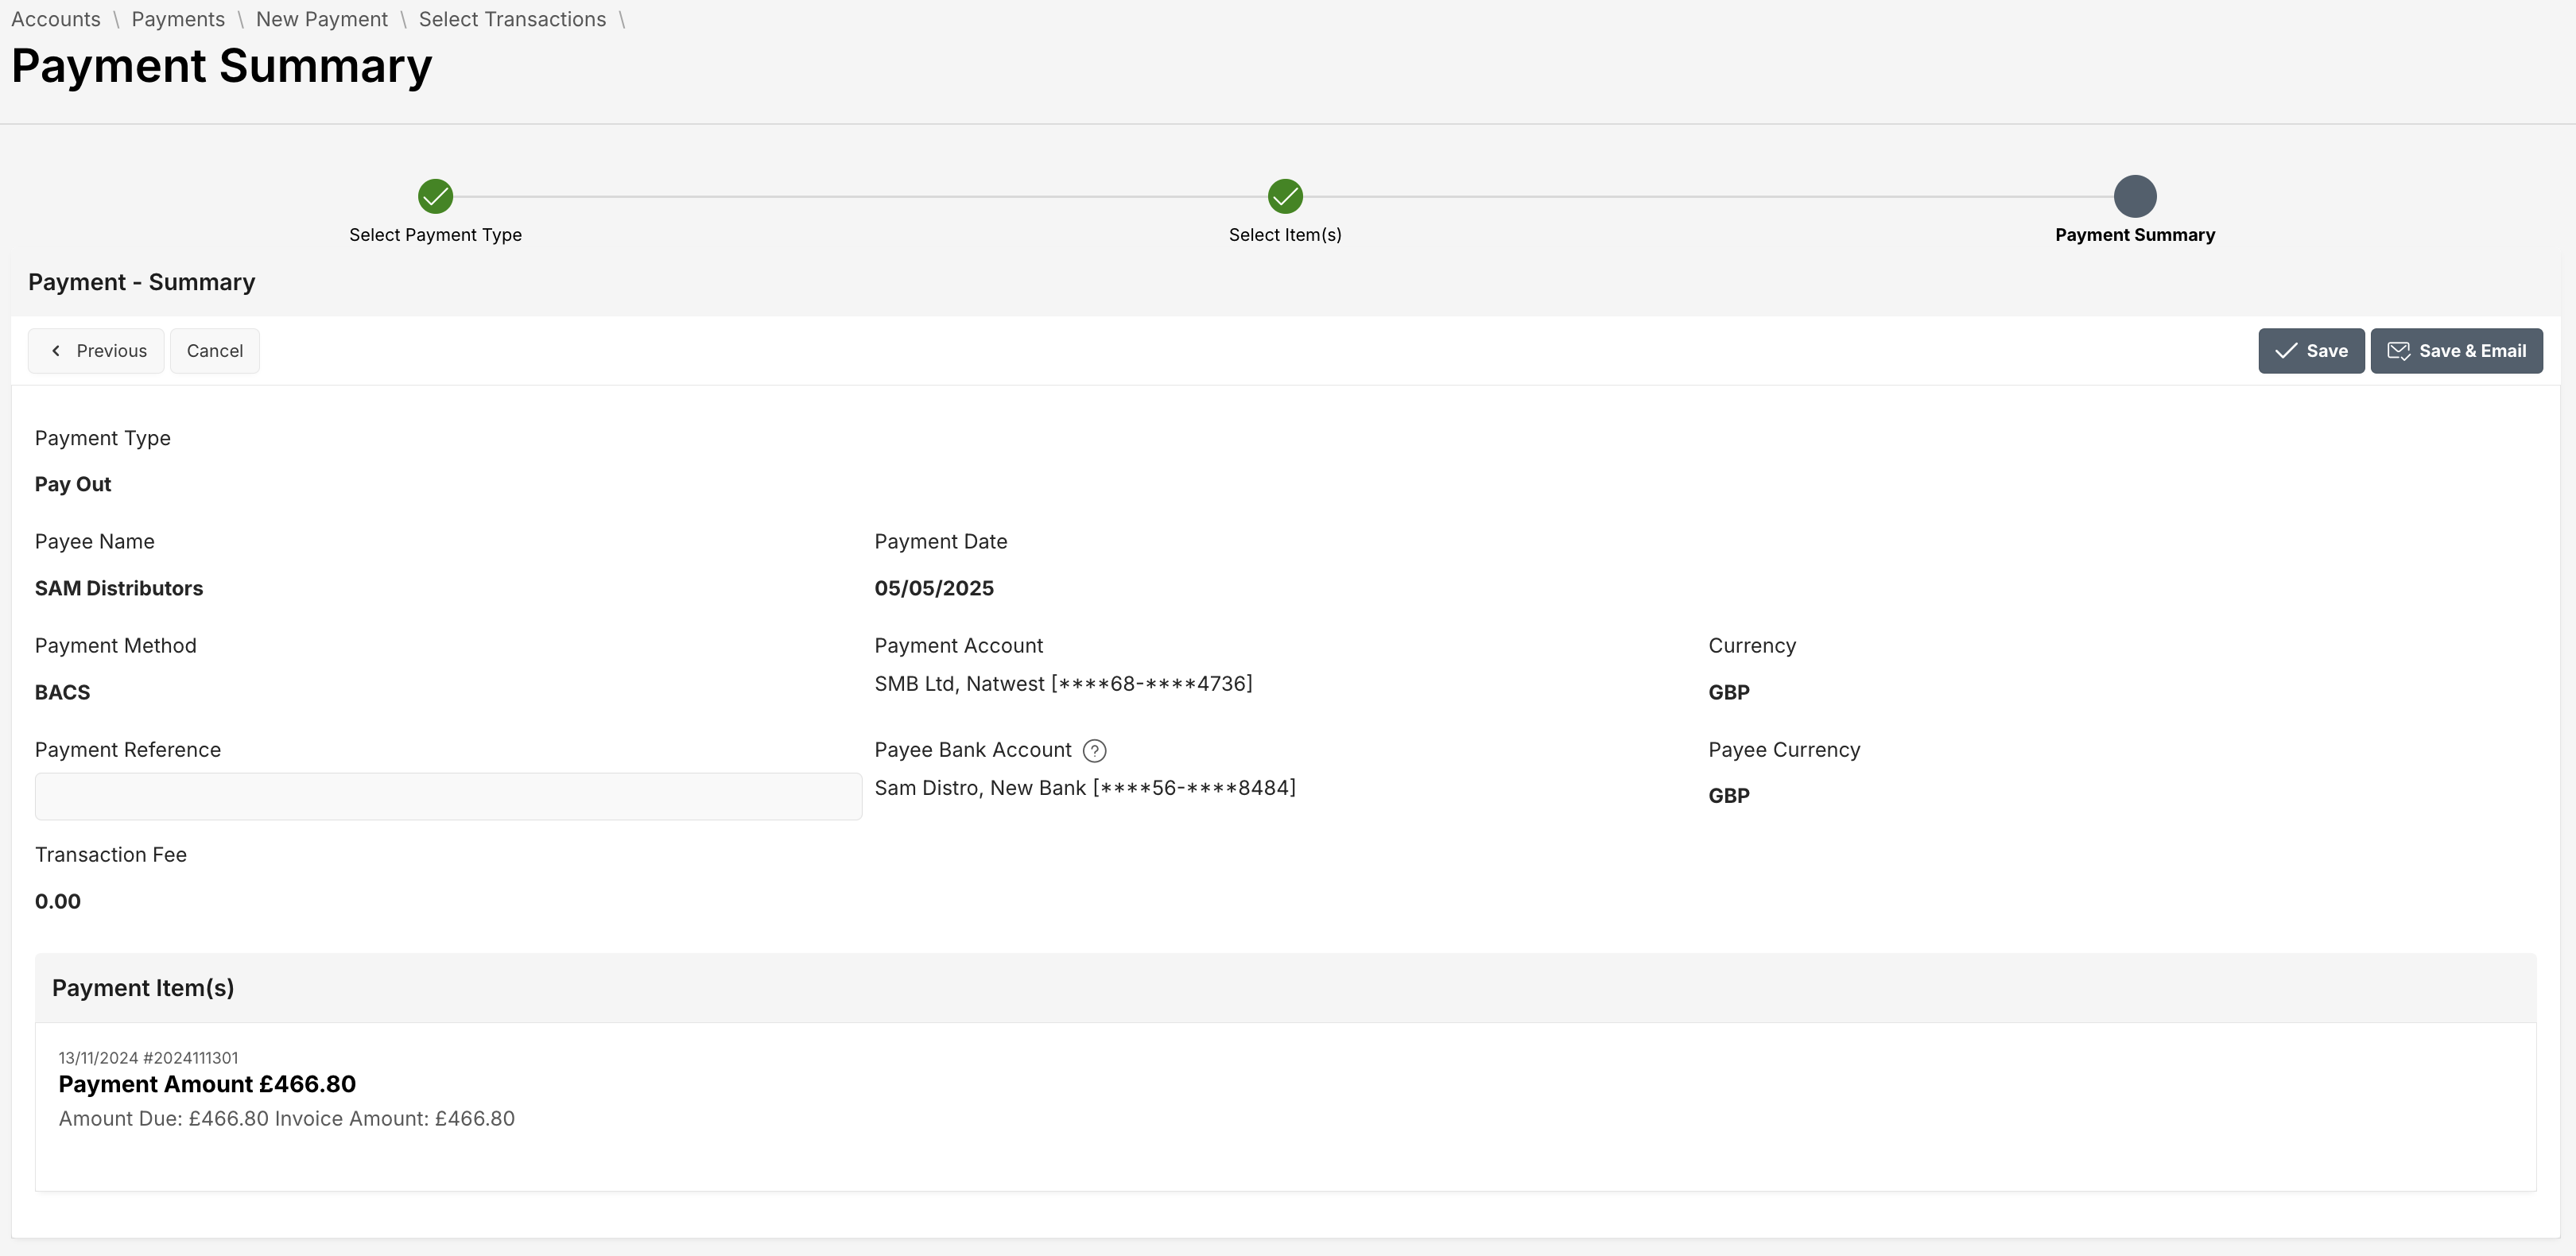2576x1256 pixels.
Task: Click the GBP value under Payee Currency
Action: [x=1729, y=796]
